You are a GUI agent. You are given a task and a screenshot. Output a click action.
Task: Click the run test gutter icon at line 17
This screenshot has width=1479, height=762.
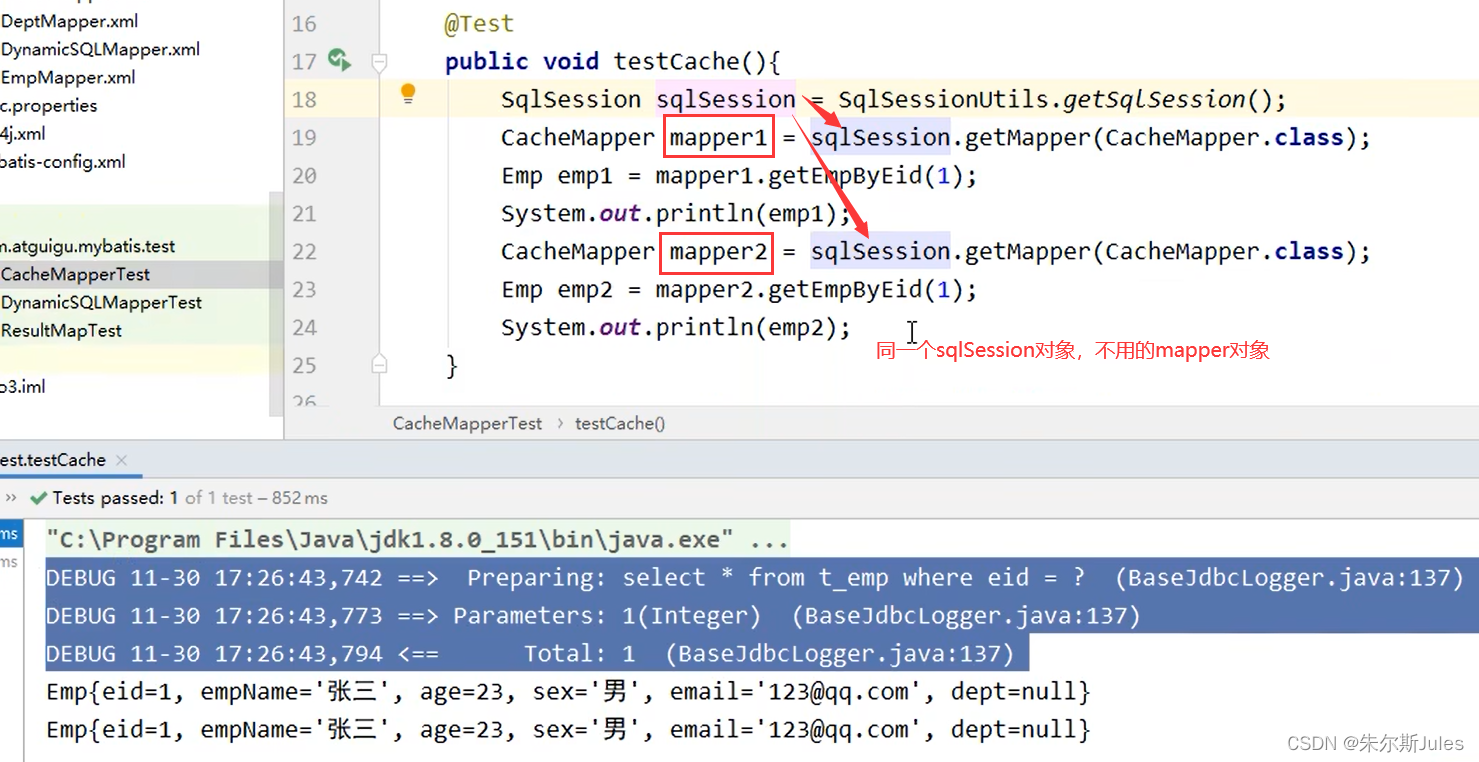pyautogui.click(x=340, y=61)
